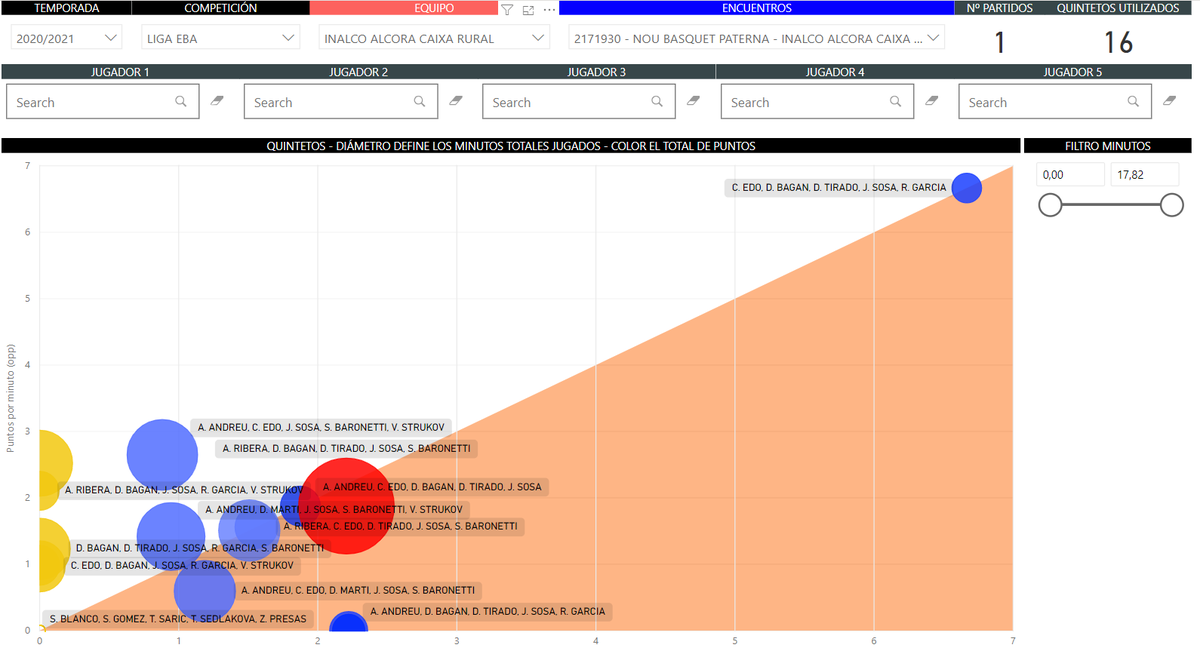Click the QUINTETOS UTILIZADOS value 16
The height and width of the screenshot is (654, 1200).
pyautogui.click(x=1118, y=42)
